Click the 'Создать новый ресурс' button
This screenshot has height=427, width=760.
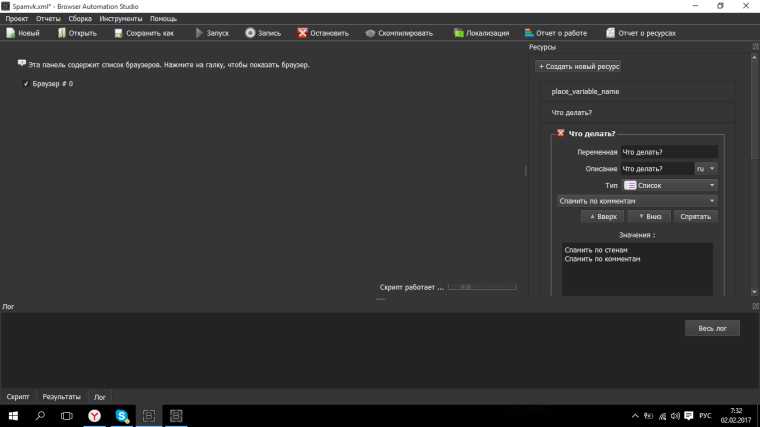pos(579,66)
